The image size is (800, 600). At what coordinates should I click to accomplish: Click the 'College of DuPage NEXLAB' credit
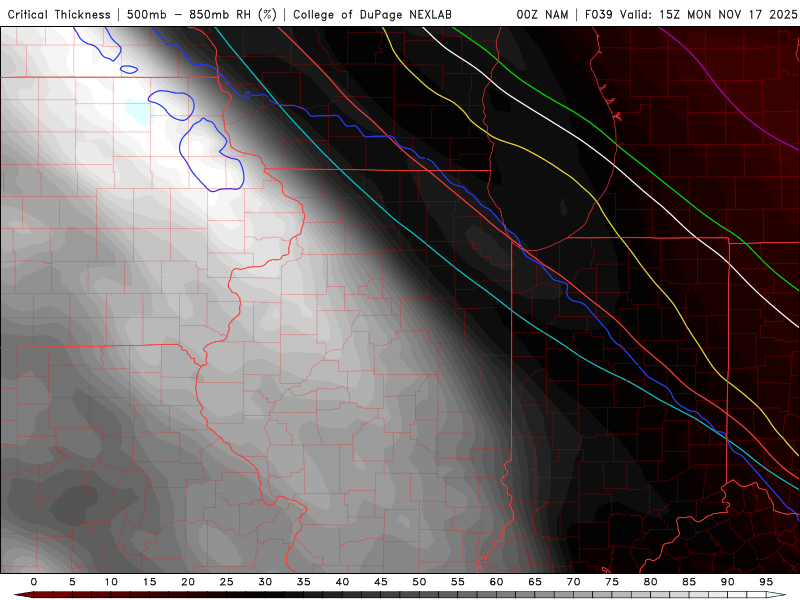coord(372,14)
